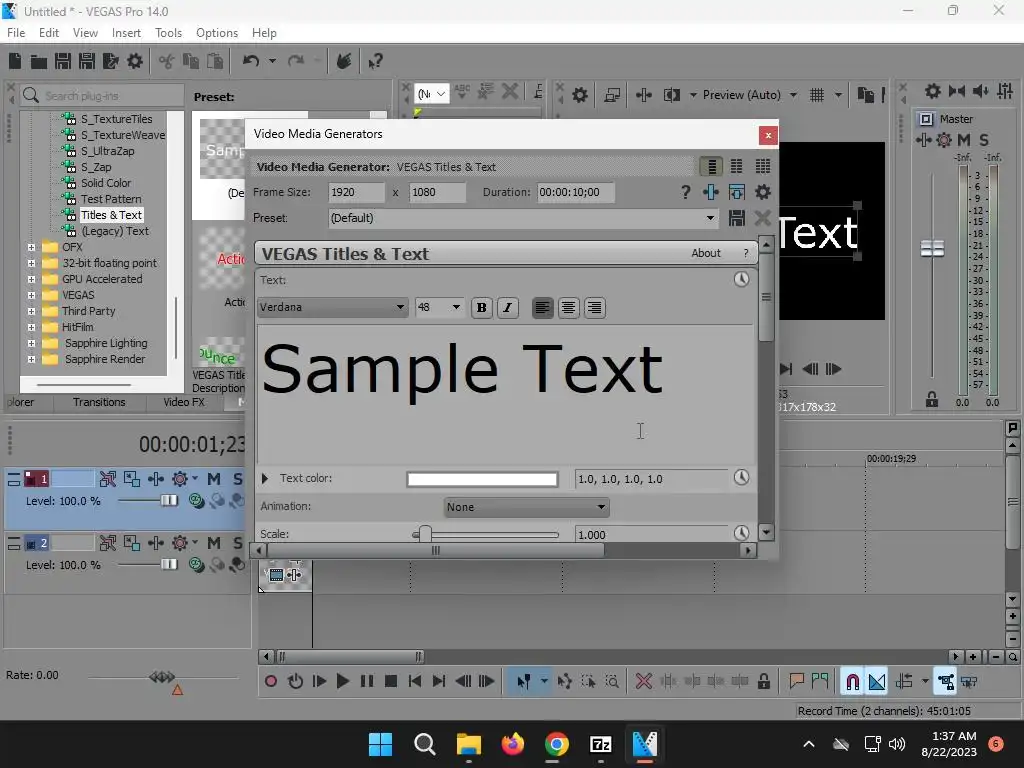Open animation clock for Text field

click(x=741, y=280)
